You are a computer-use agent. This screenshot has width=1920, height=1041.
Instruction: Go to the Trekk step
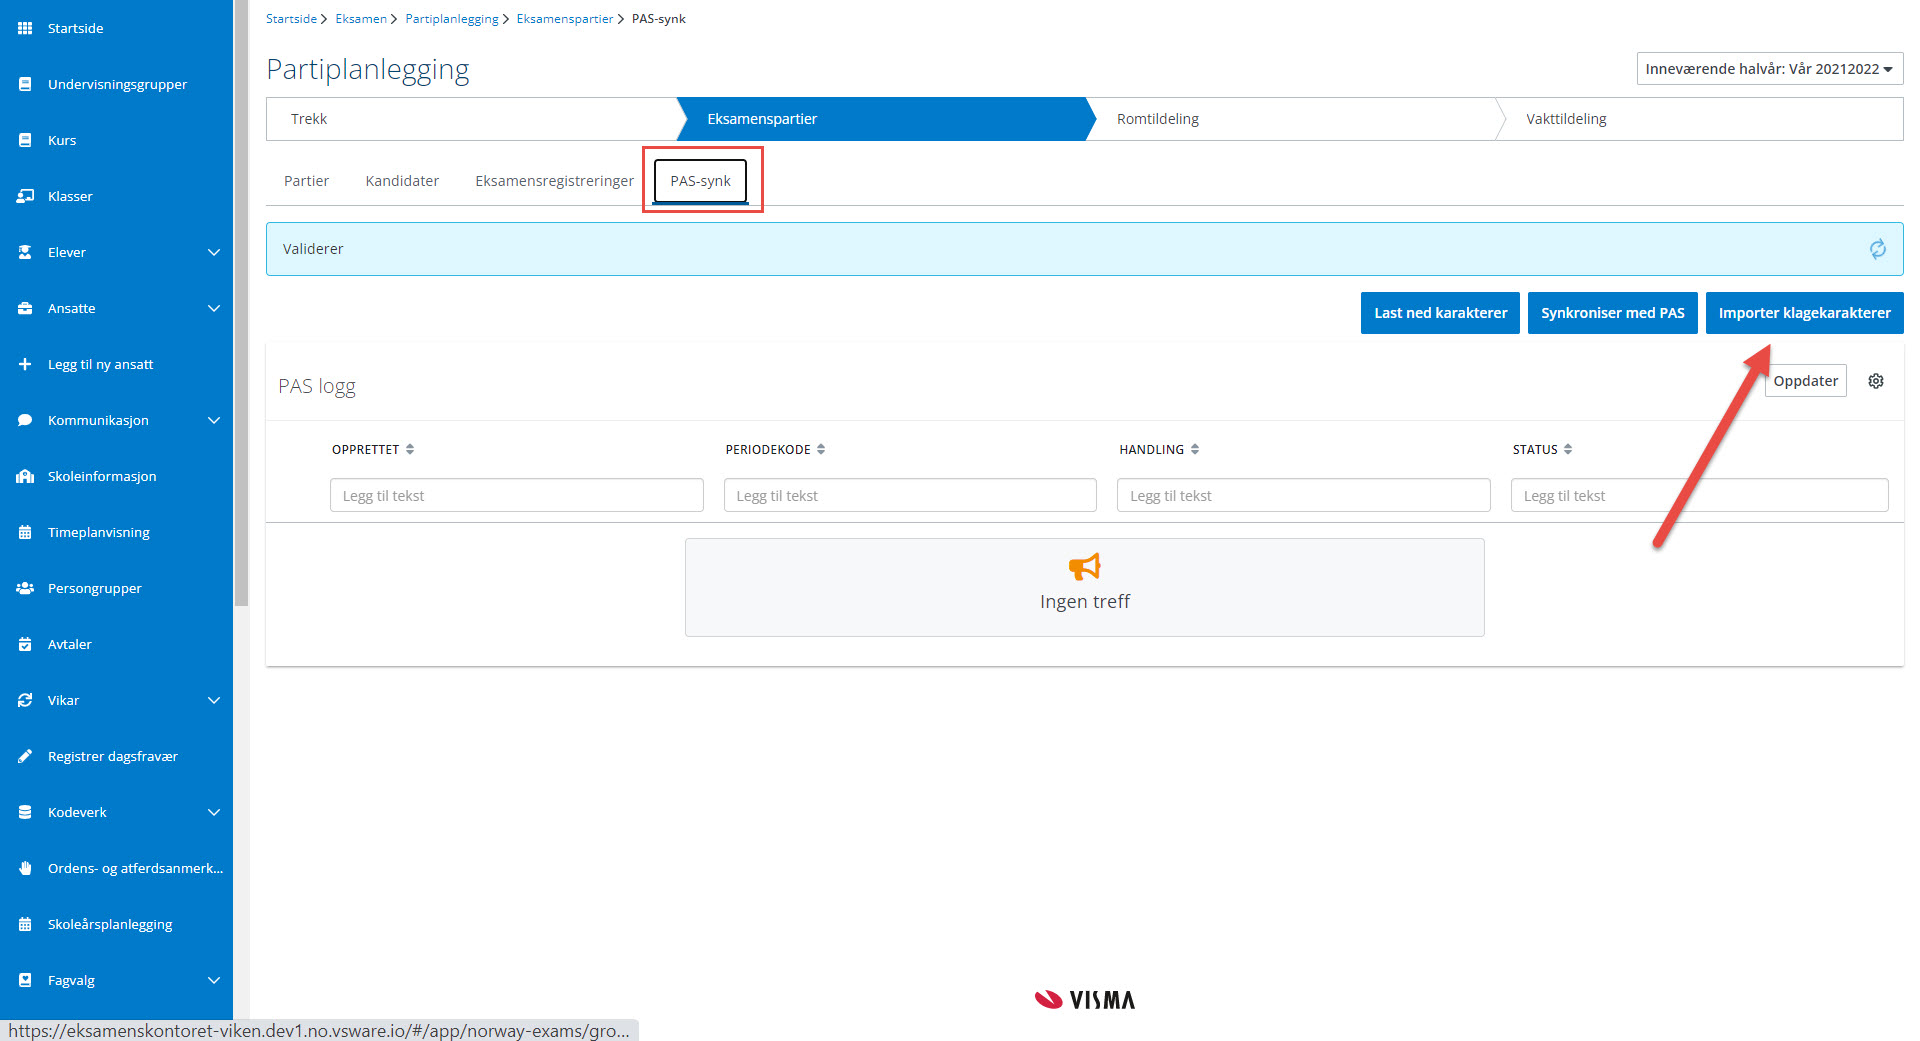pos(471,119)
